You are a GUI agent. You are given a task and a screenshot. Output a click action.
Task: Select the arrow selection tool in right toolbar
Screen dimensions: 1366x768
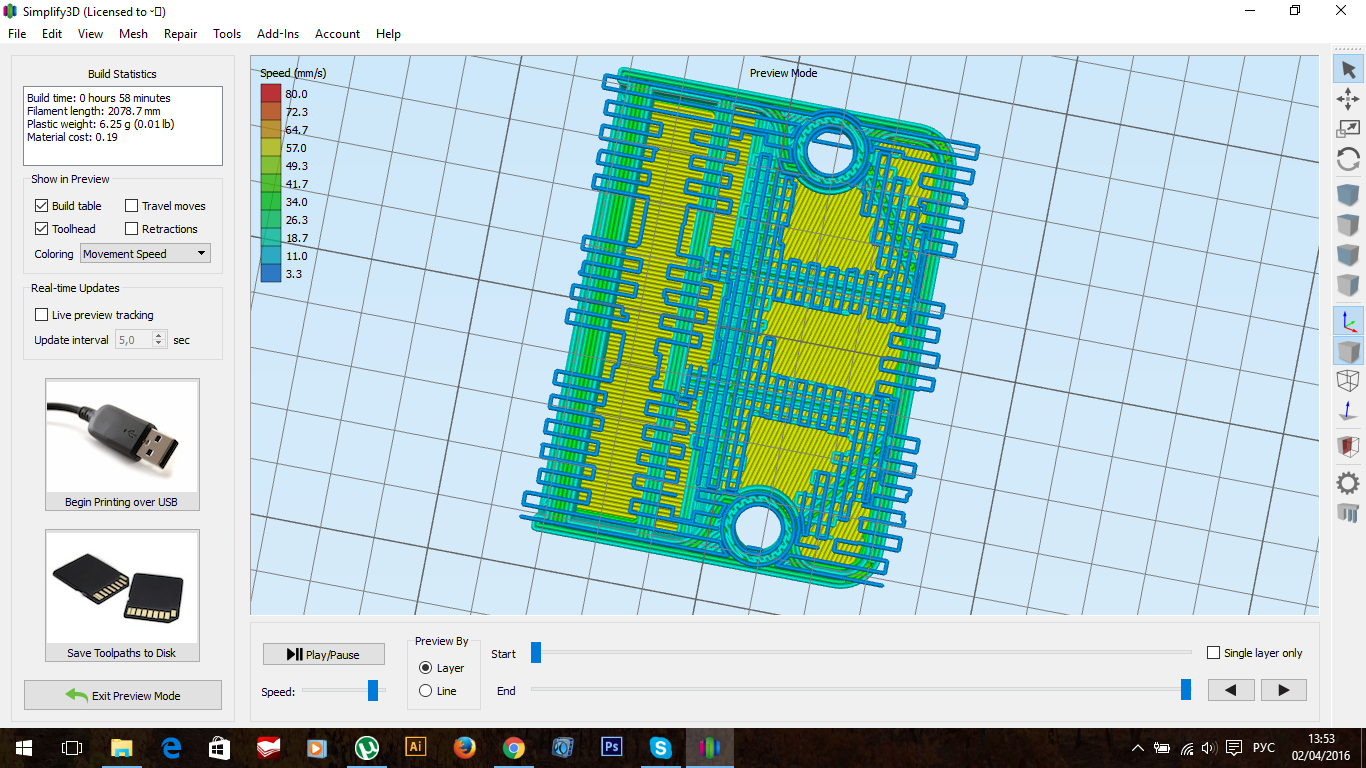point(1348,69)
